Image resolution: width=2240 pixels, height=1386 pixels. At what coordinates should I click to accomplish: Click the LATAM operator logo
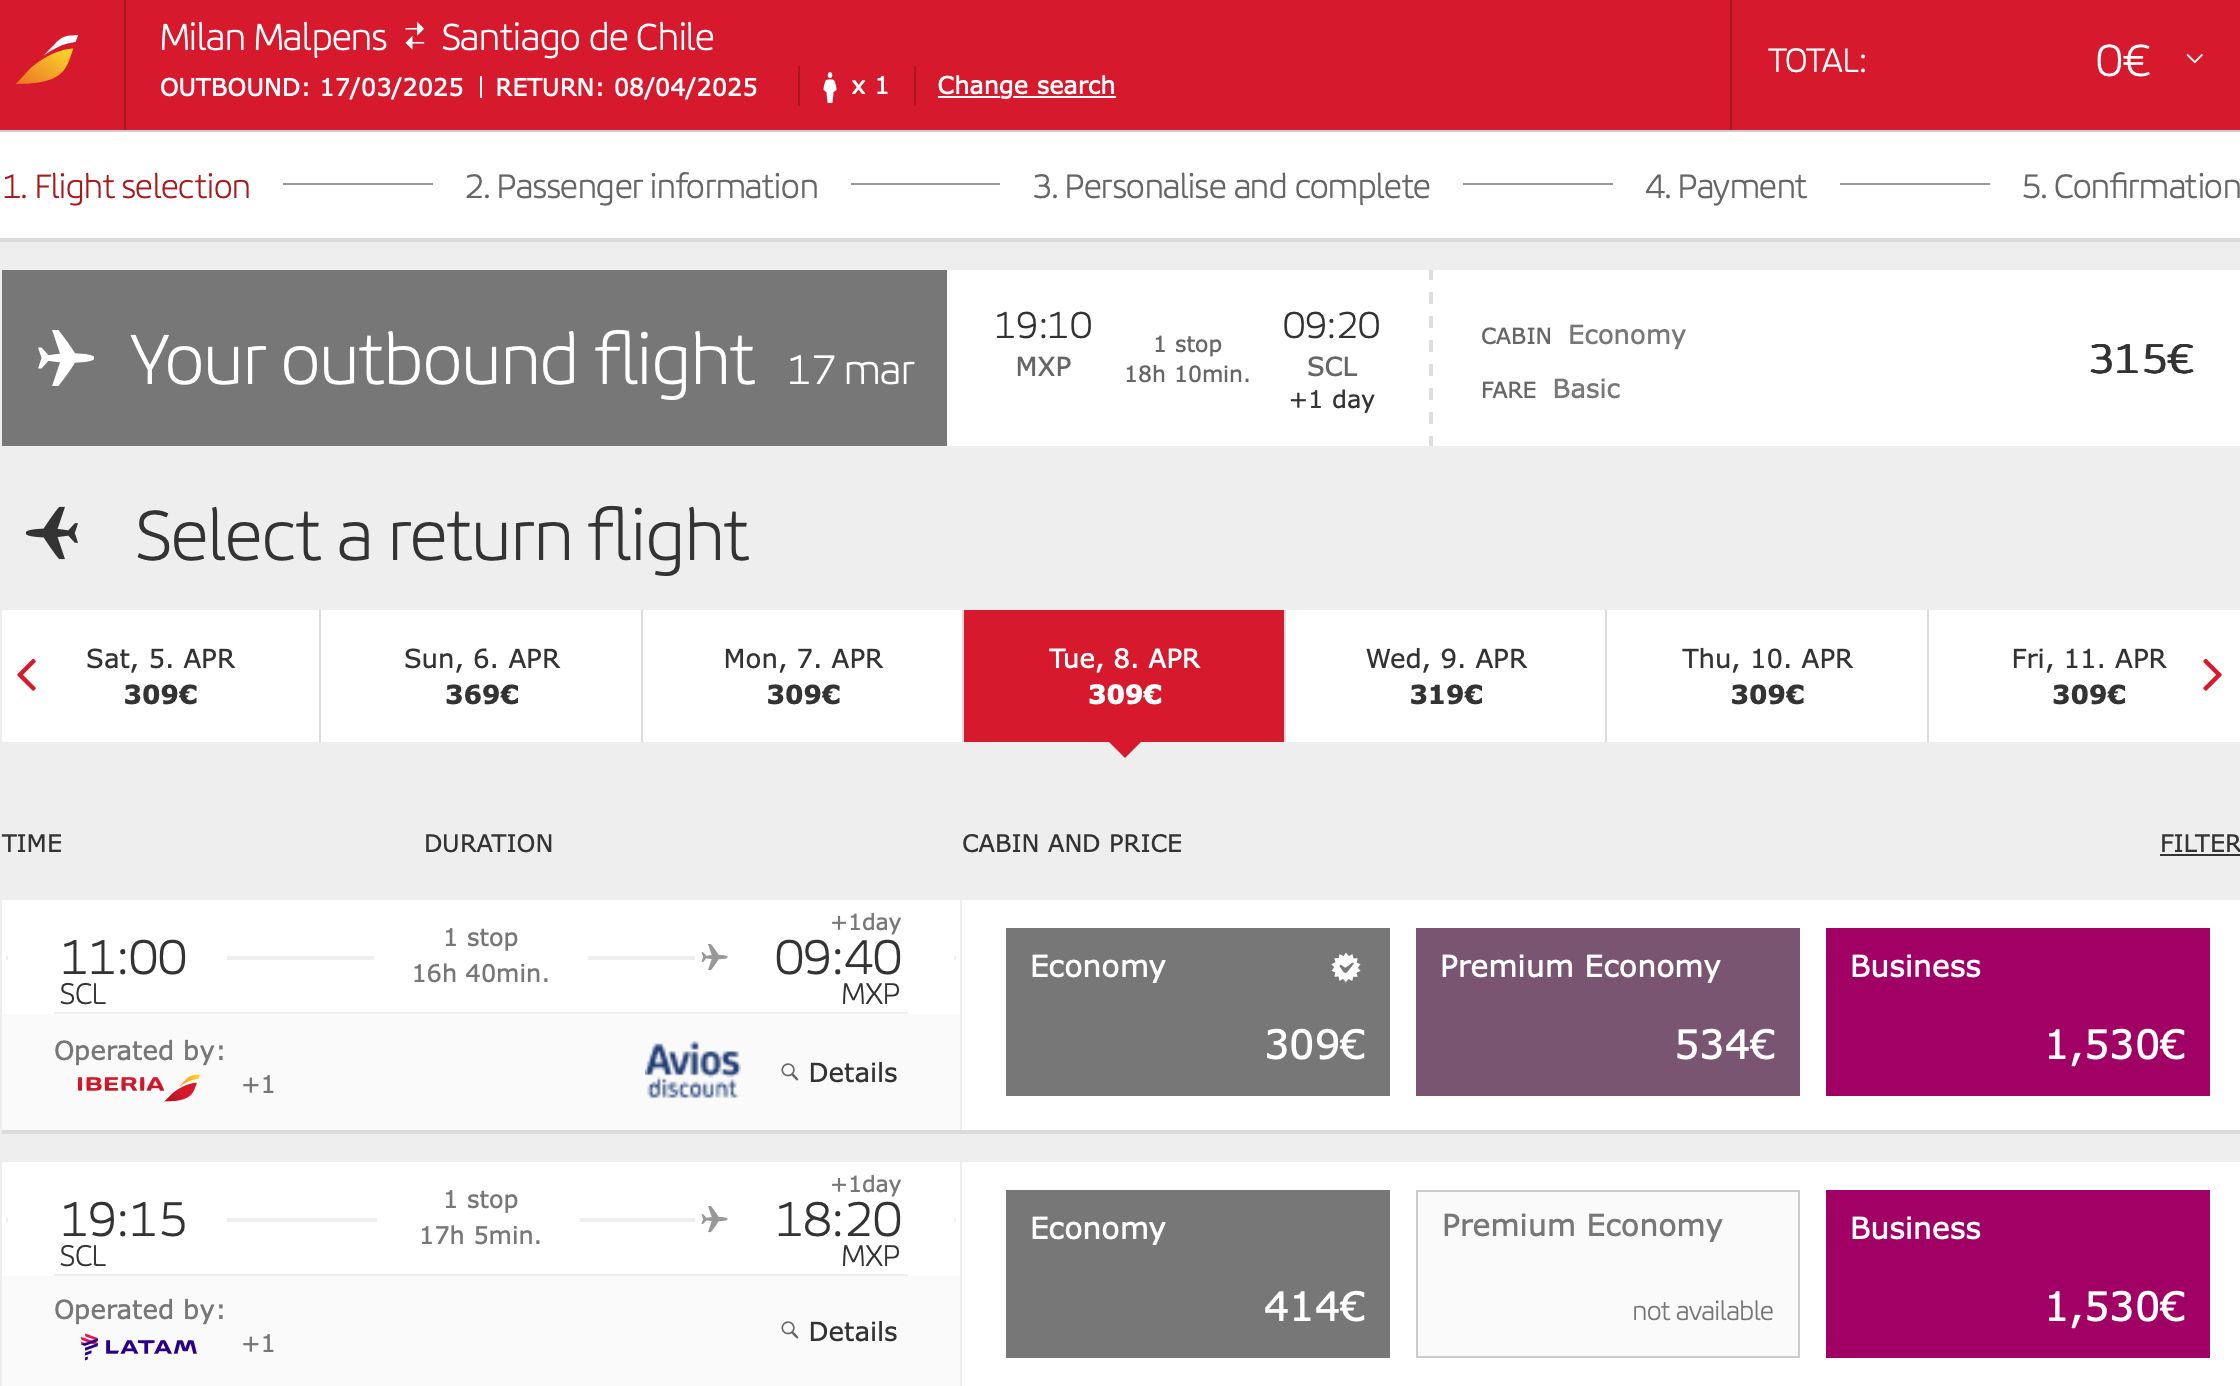click(139, 1346)
